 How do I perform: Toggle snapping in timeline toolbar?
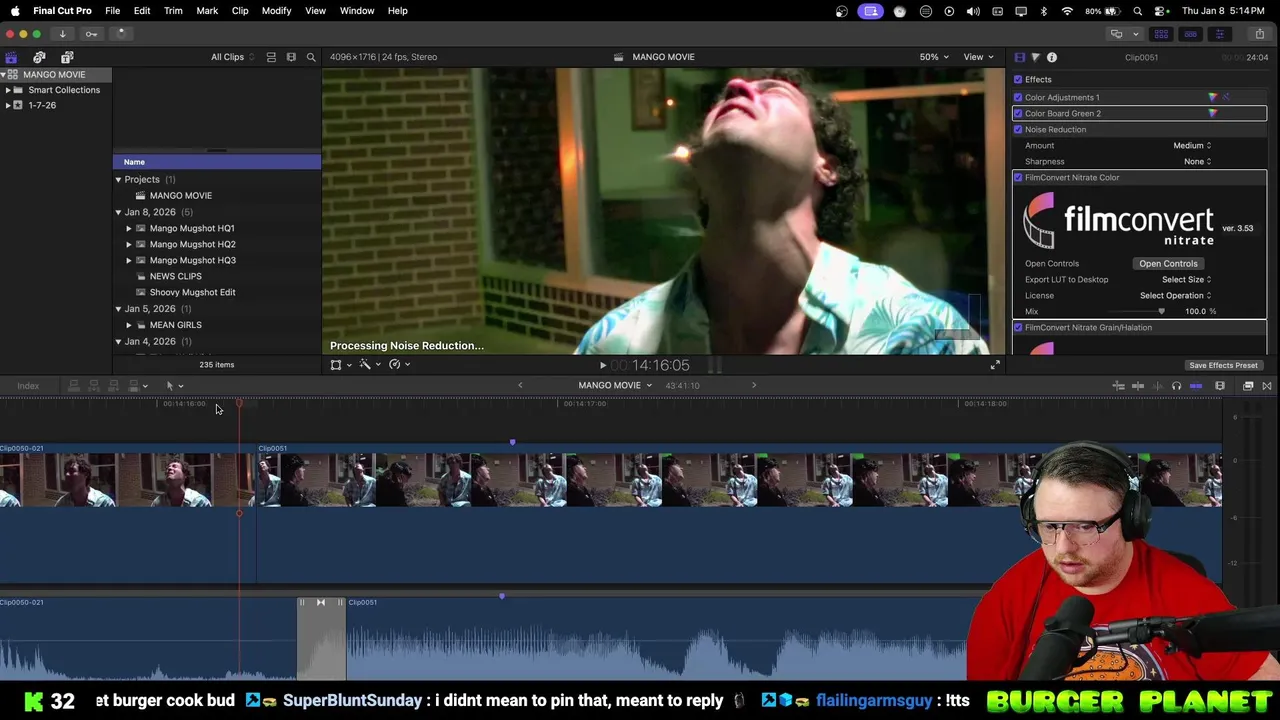pyautogui.click(x=1196, y=386)
